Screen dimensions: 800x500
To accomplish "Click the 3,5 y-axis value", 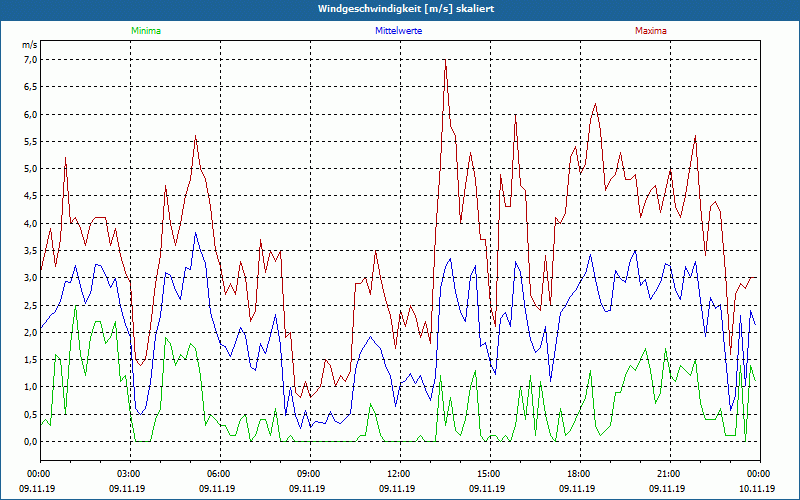I will tap(30, 251).
